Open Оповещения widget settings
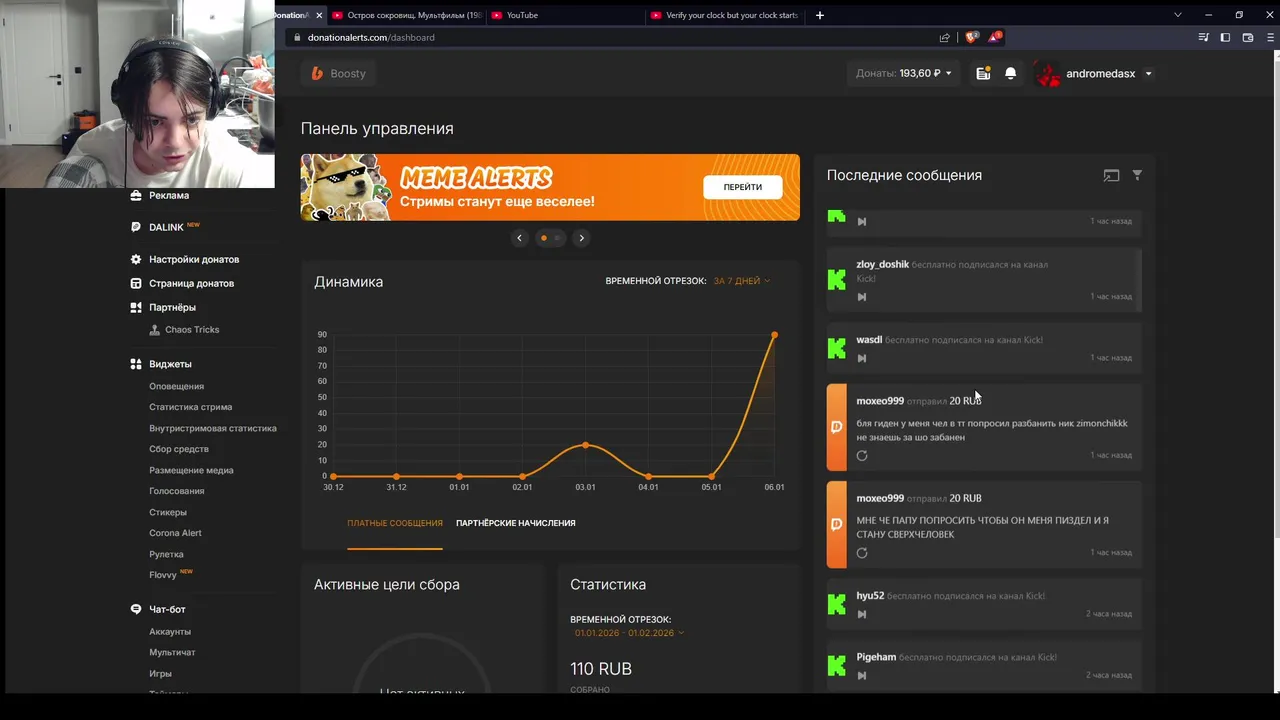1280x720 pixels. 176,386
